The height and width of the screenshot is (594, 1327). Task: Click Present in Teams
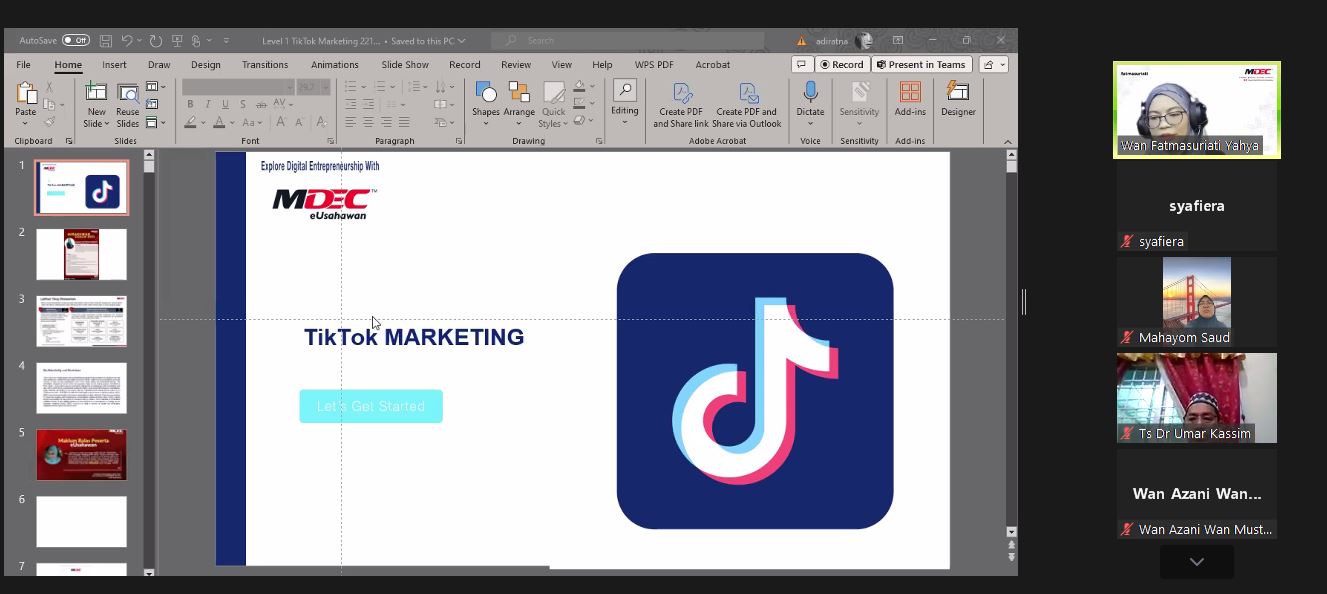point(921,64)
